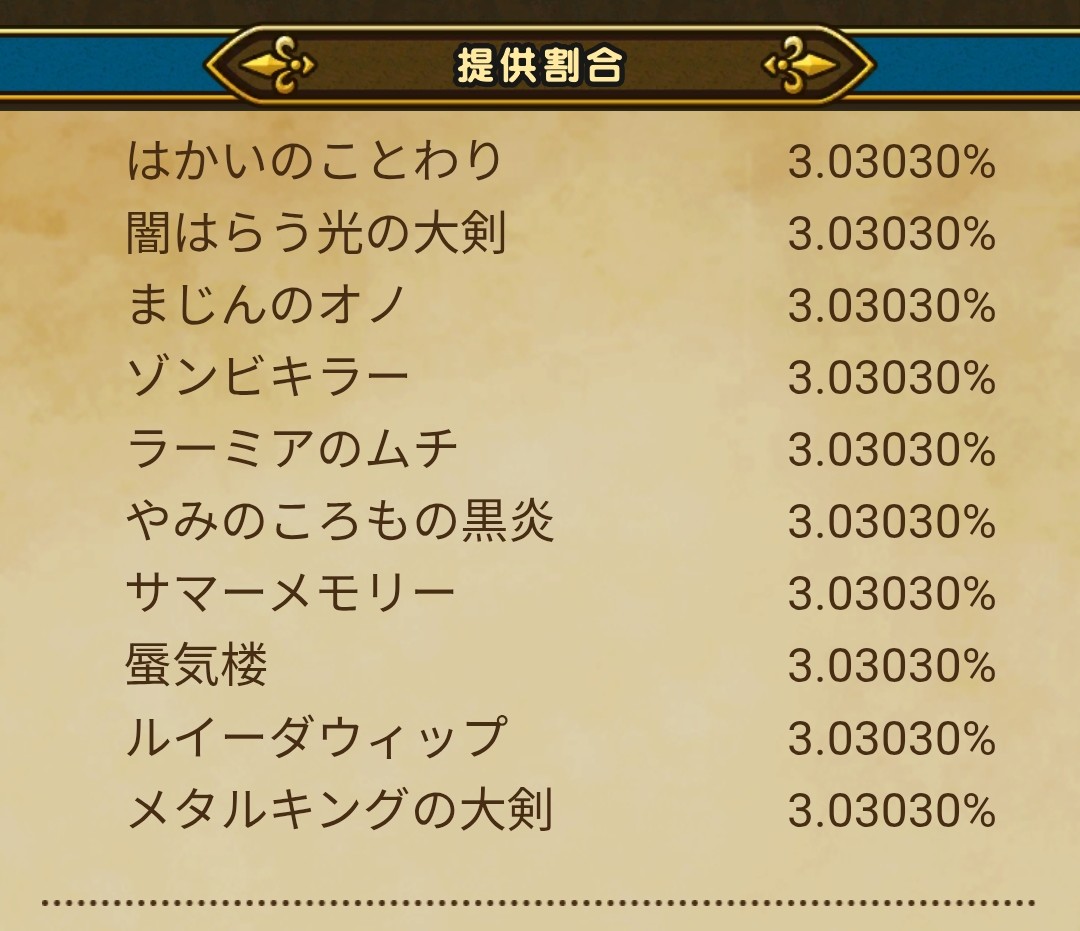Open the ゾンビキラー item

(268, 379)
